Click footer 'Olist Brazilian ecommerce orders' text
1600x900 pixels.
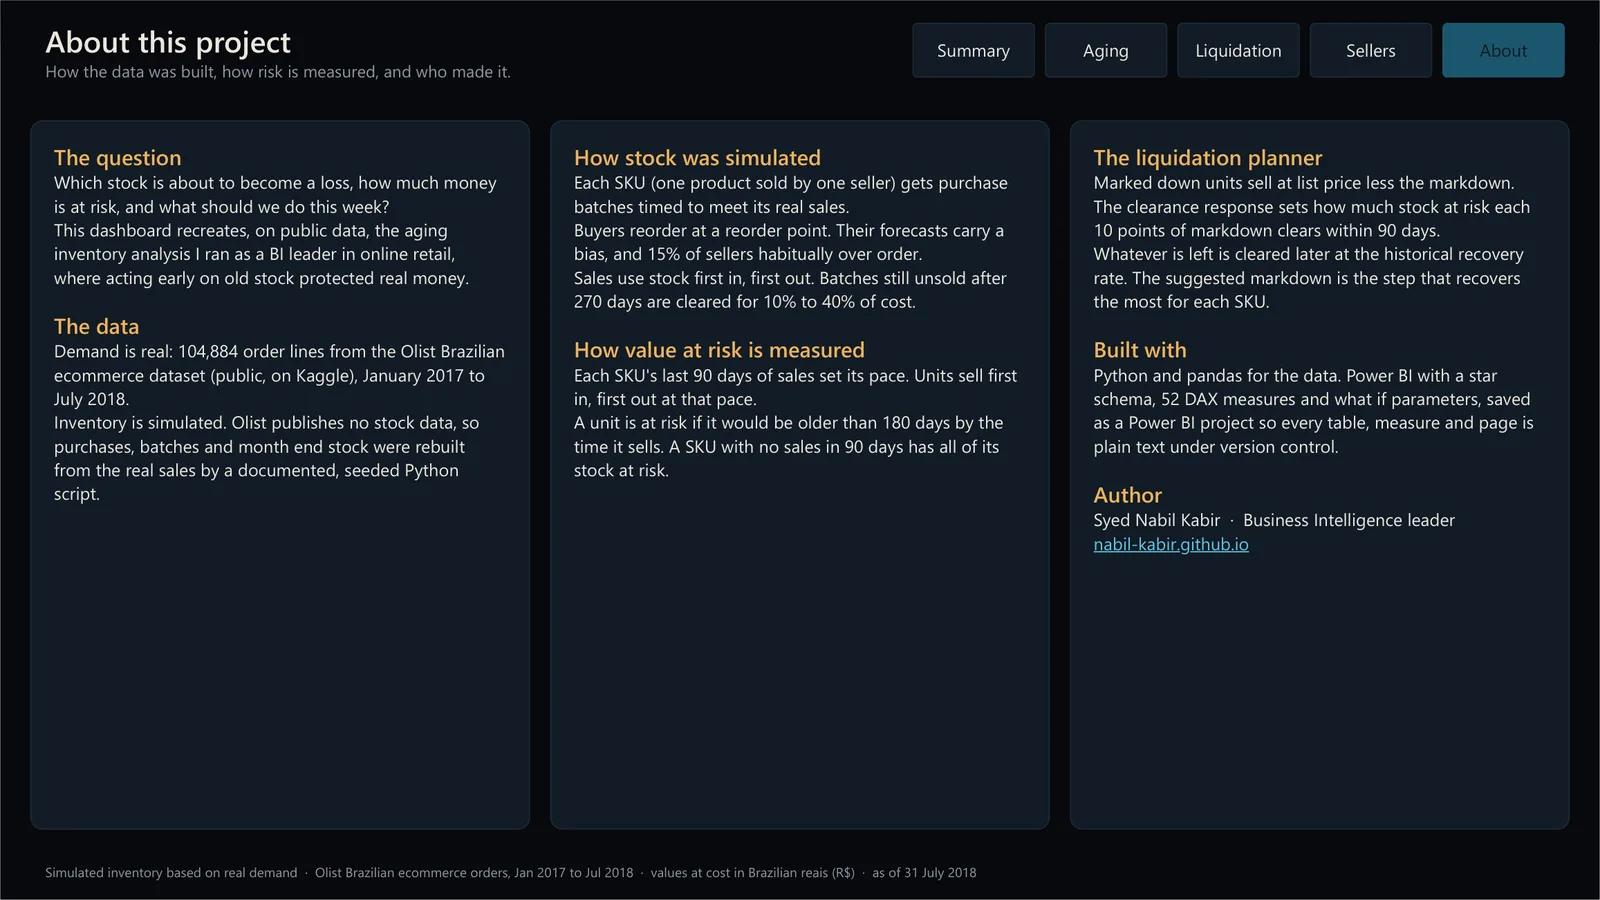pyautogui.click(x=474, y=873)
